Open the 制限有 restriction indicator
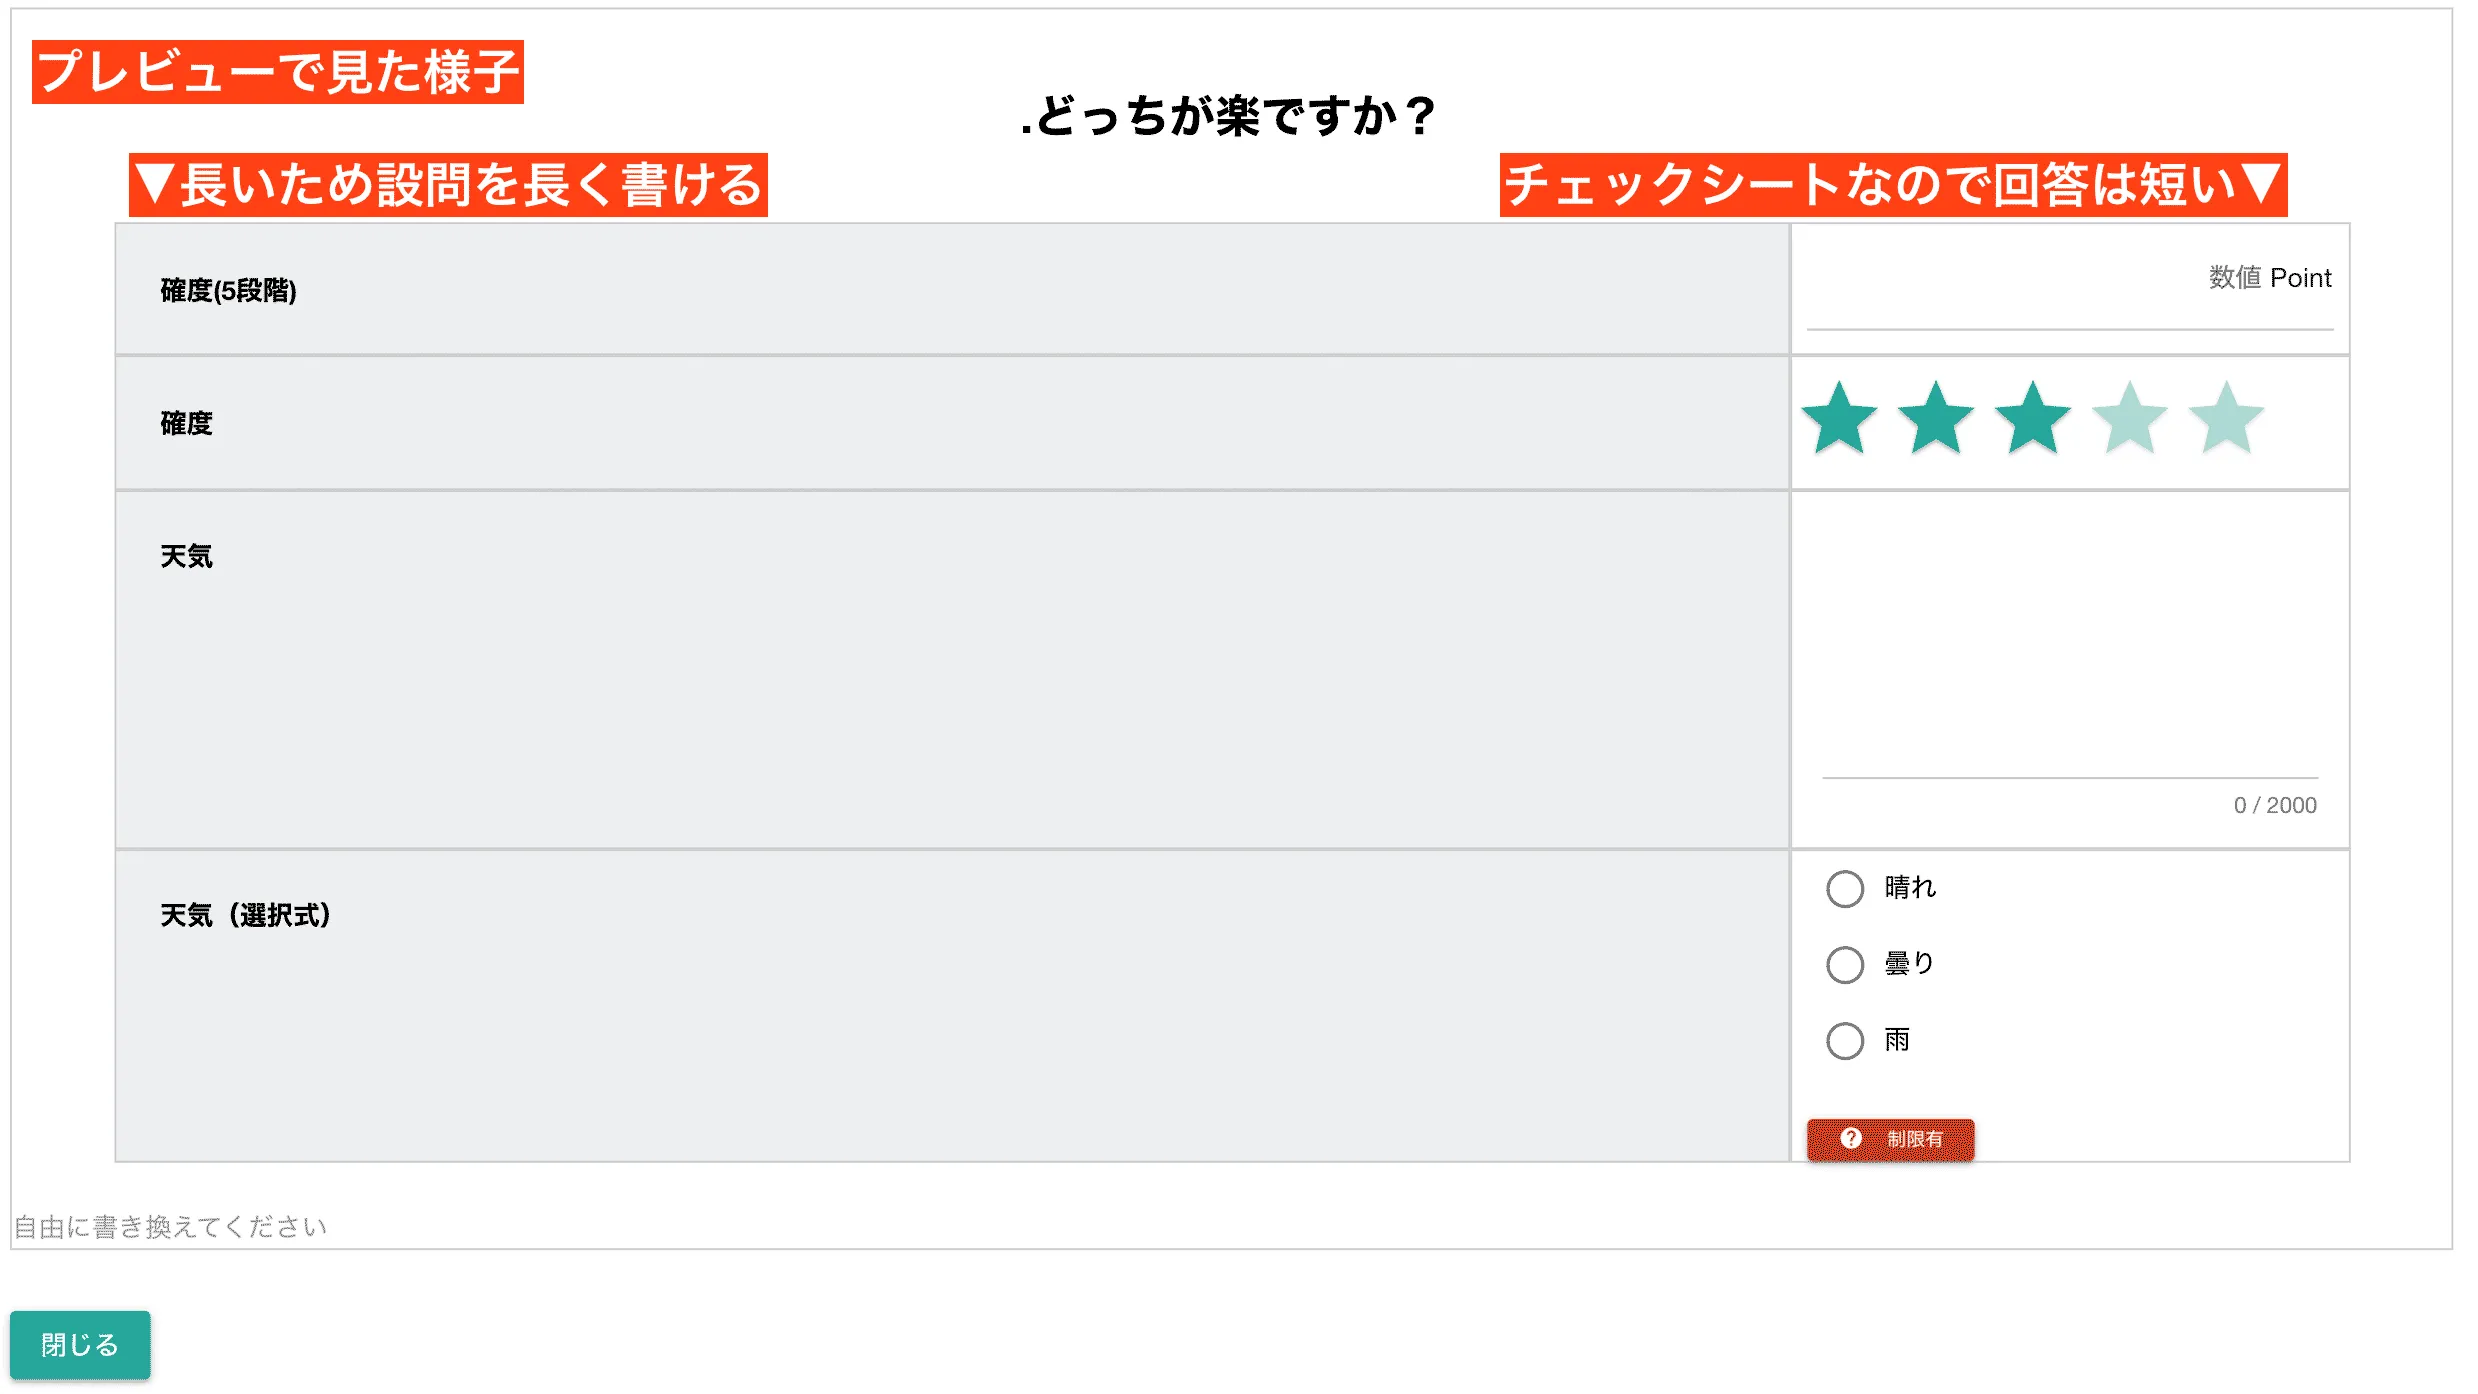Viewport: 2478px width, 1394px height. coord(1889,1139)
